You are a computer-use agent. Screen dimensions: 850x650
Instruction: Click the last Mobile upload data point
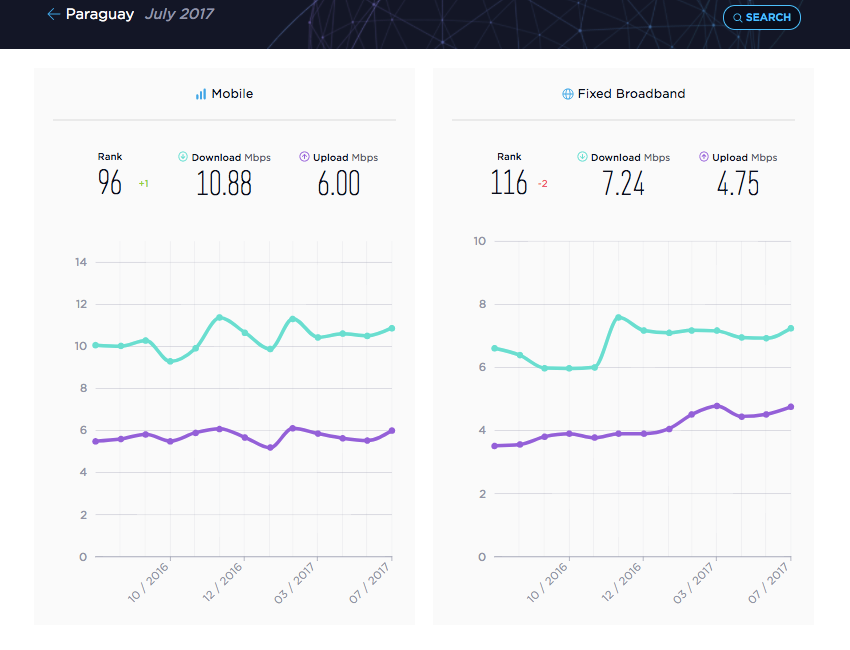[x=392, y=430]
